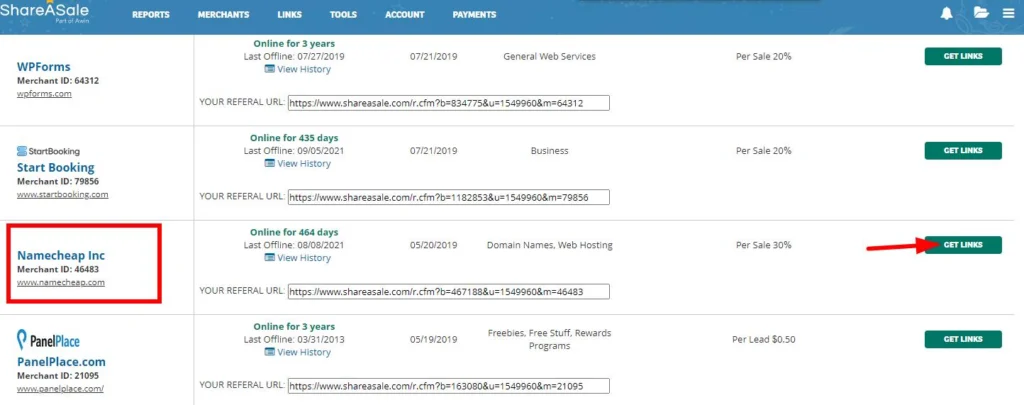Open the notifications bell icon
Image resolution: width=1024 pixels, height=405 pixels.
[x=946, y=13]
